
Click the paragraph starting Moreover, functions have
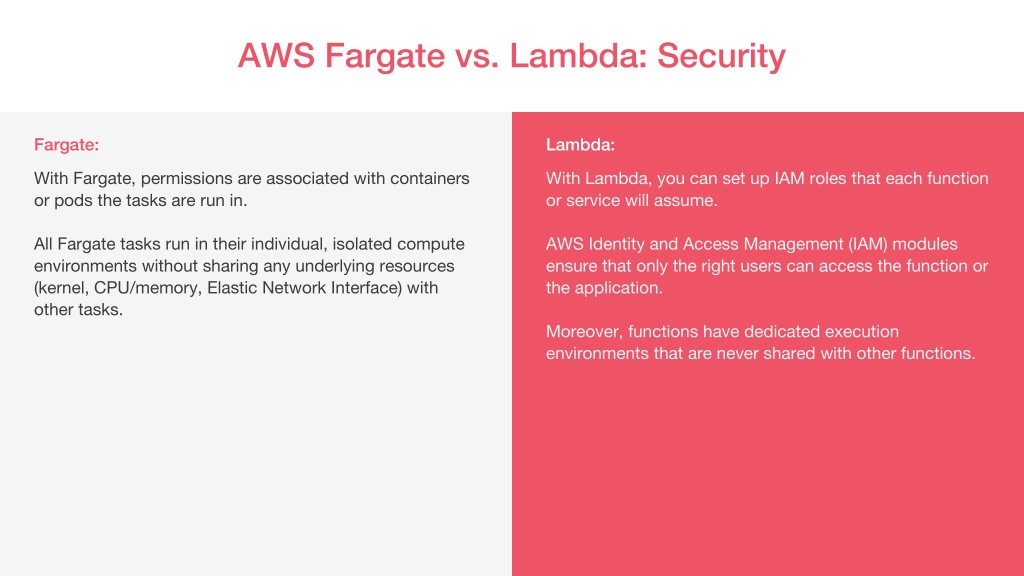(761, 342)
